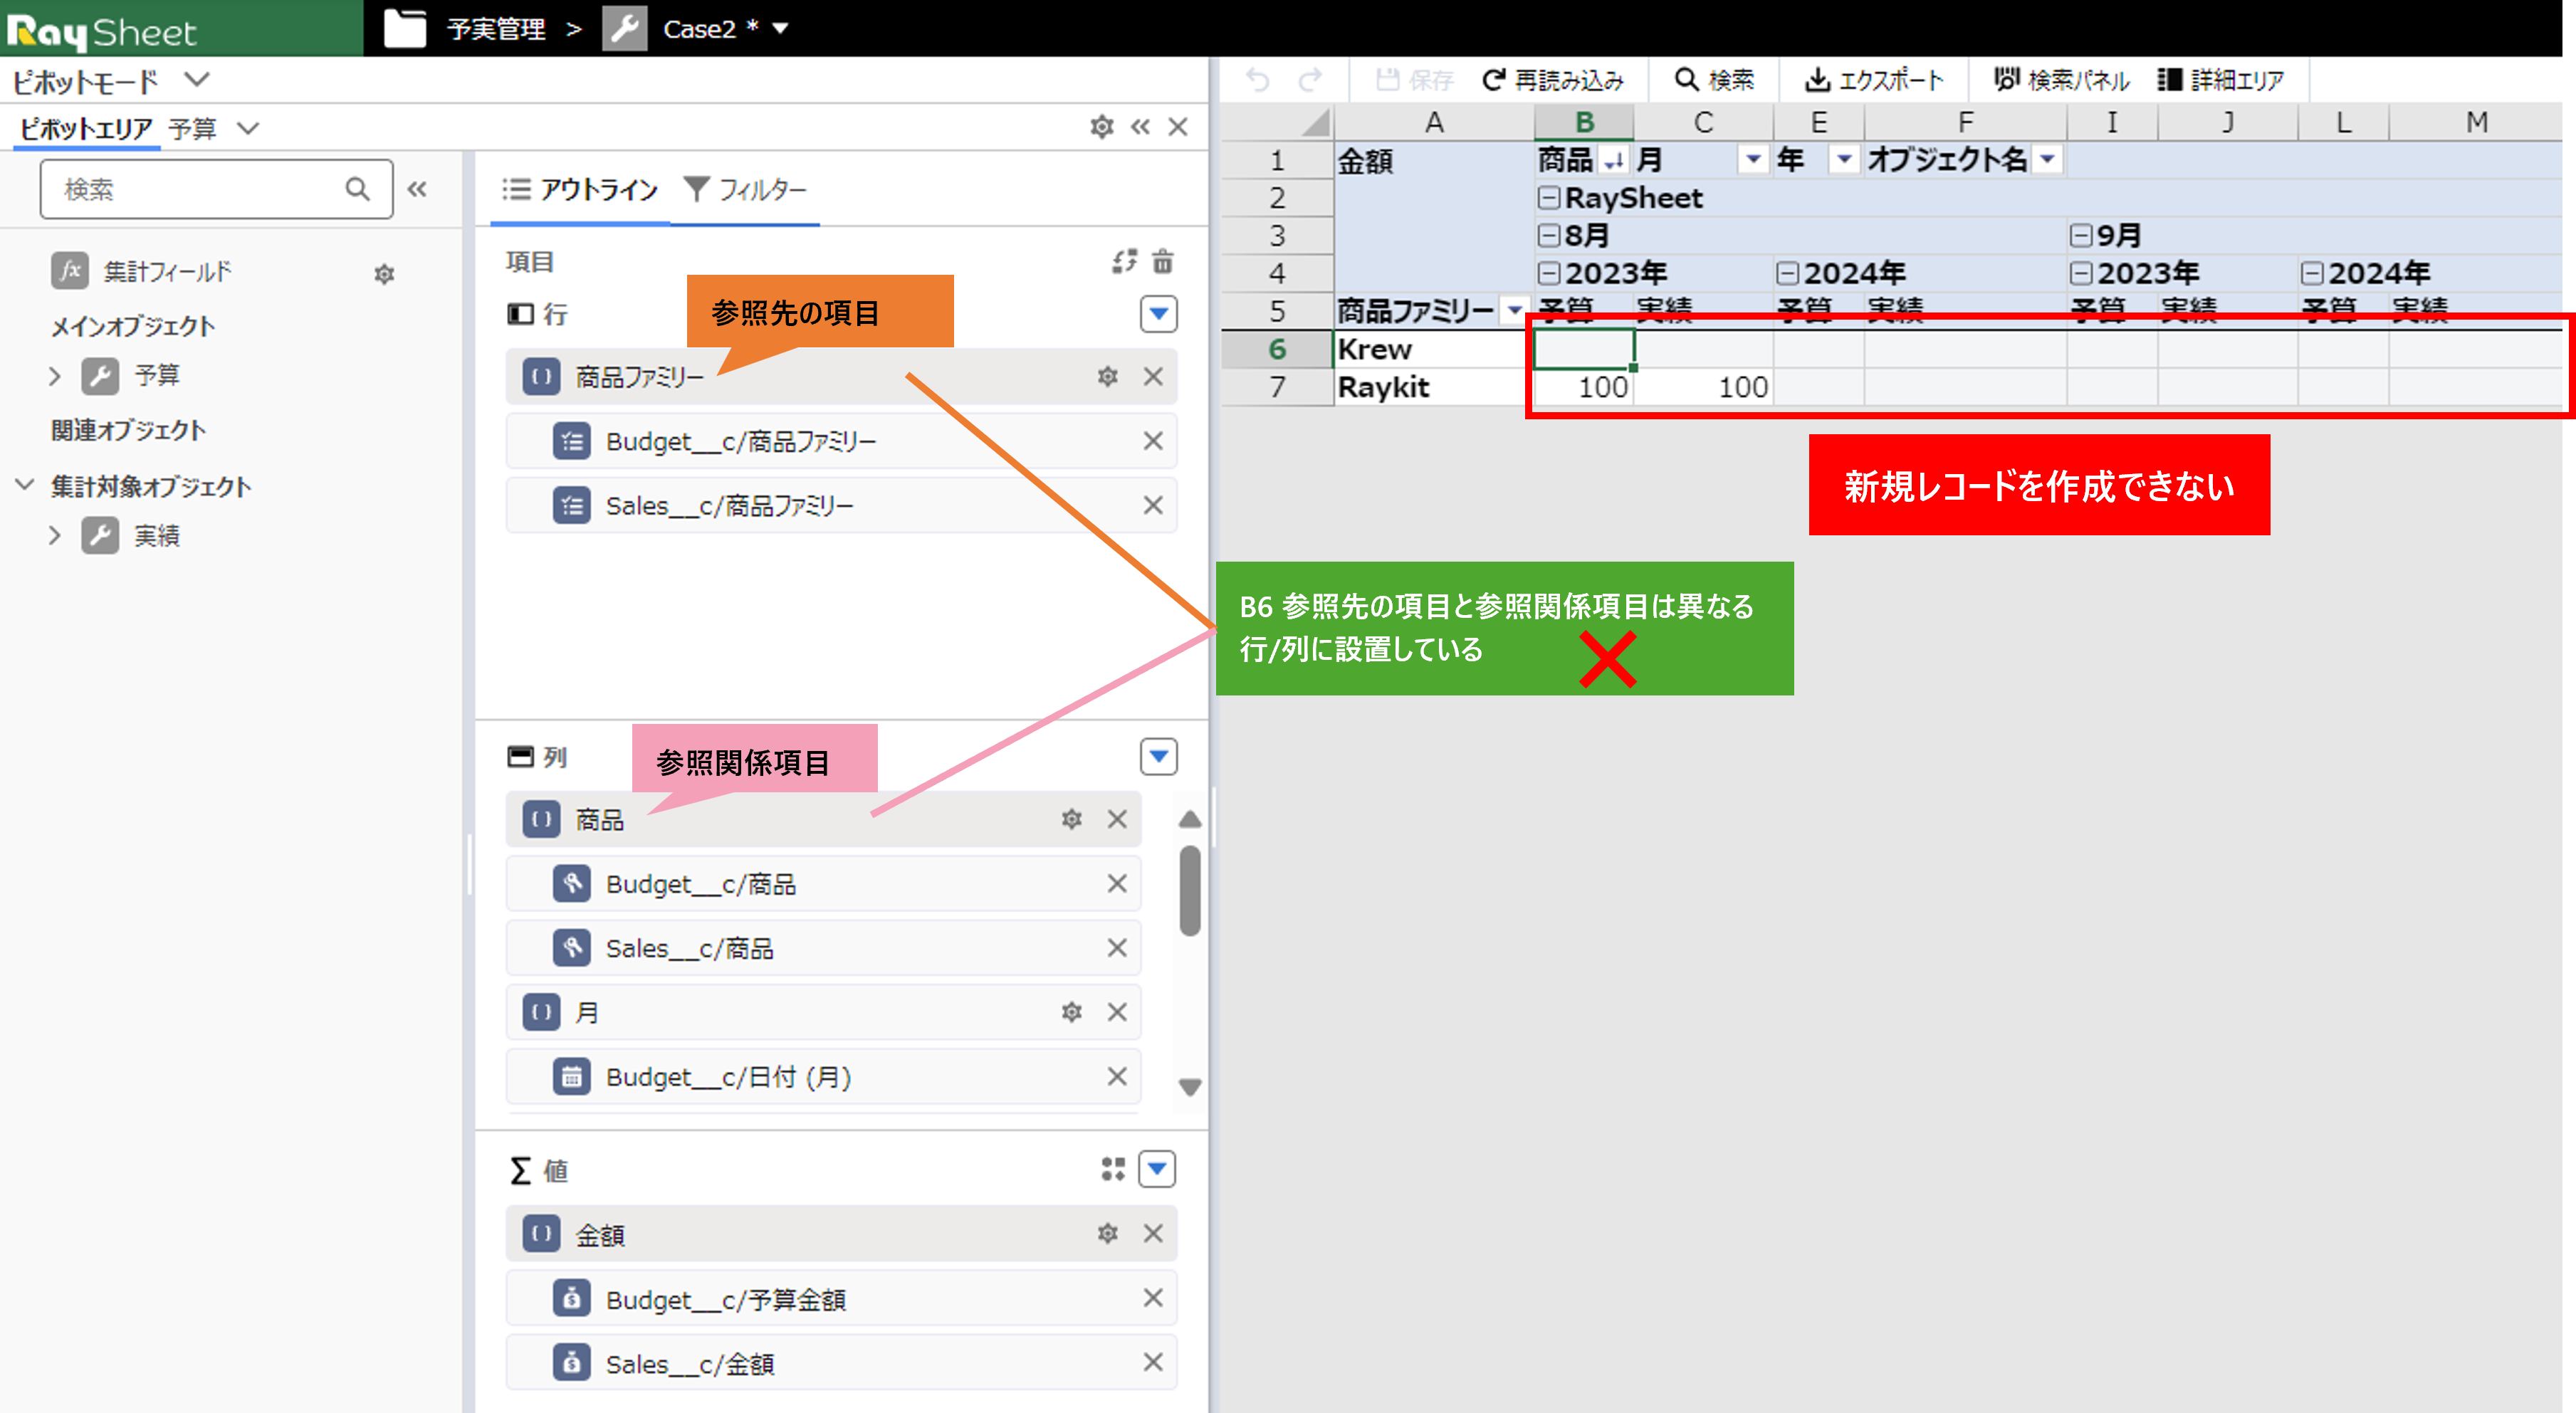
Task: Select cell C7 containing 100
Action: [1703, 388]
